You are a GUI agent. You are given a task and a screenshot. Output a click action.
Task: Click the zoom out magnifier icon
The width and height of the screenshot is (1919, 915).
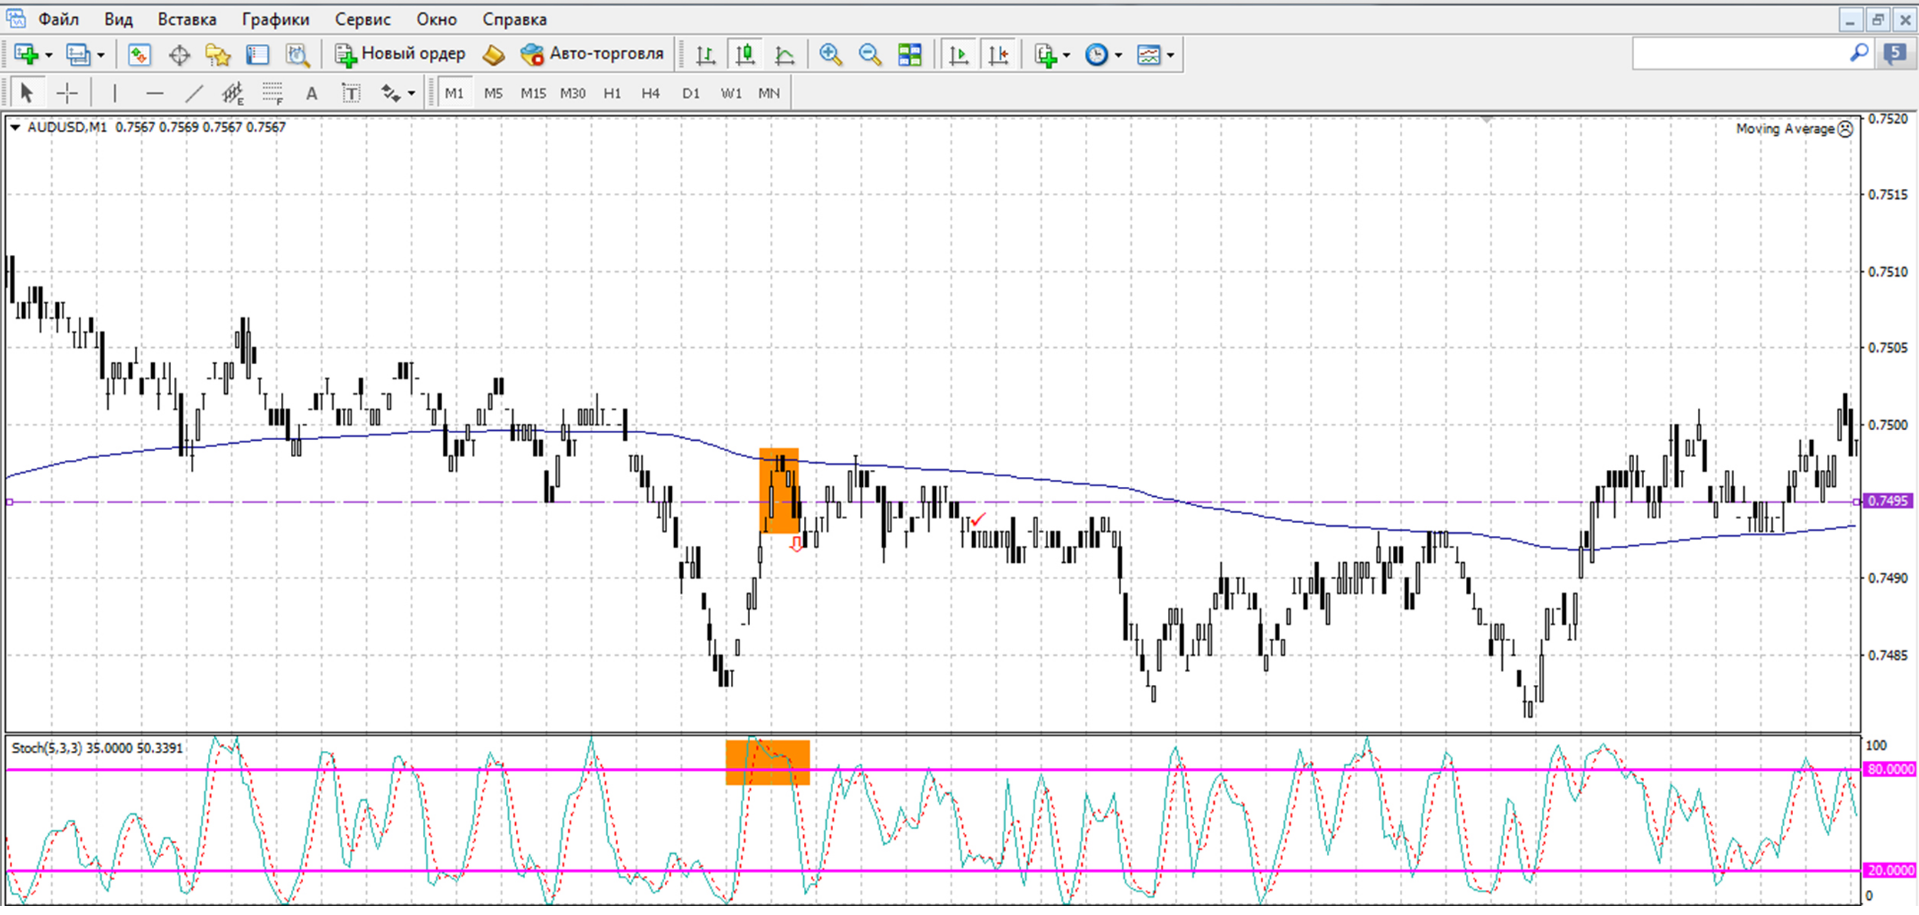(870, 55)
